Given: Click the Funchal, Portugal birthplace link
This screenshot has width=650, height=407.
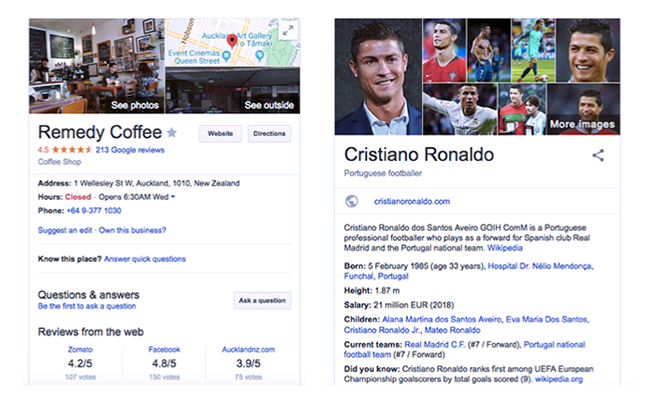Looking at the screenshot, I should [376, 276].
